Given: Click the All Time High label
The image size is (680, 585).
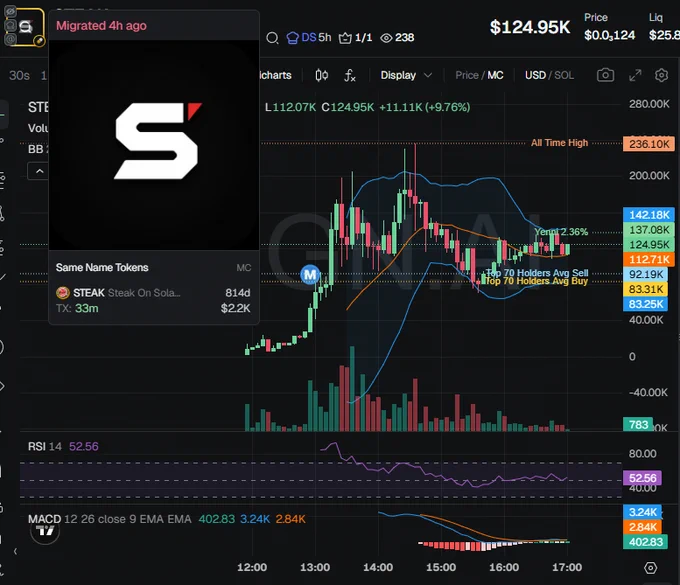Looking at the screenshot, I should pos(559,143).
